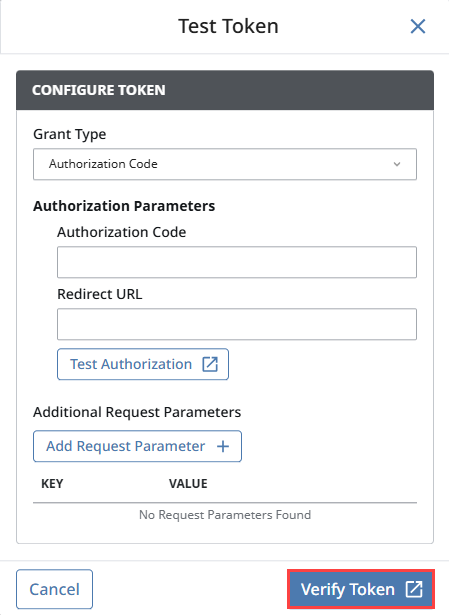Click the KEY column header
449x615 pixels.
[x=52, y=484]
